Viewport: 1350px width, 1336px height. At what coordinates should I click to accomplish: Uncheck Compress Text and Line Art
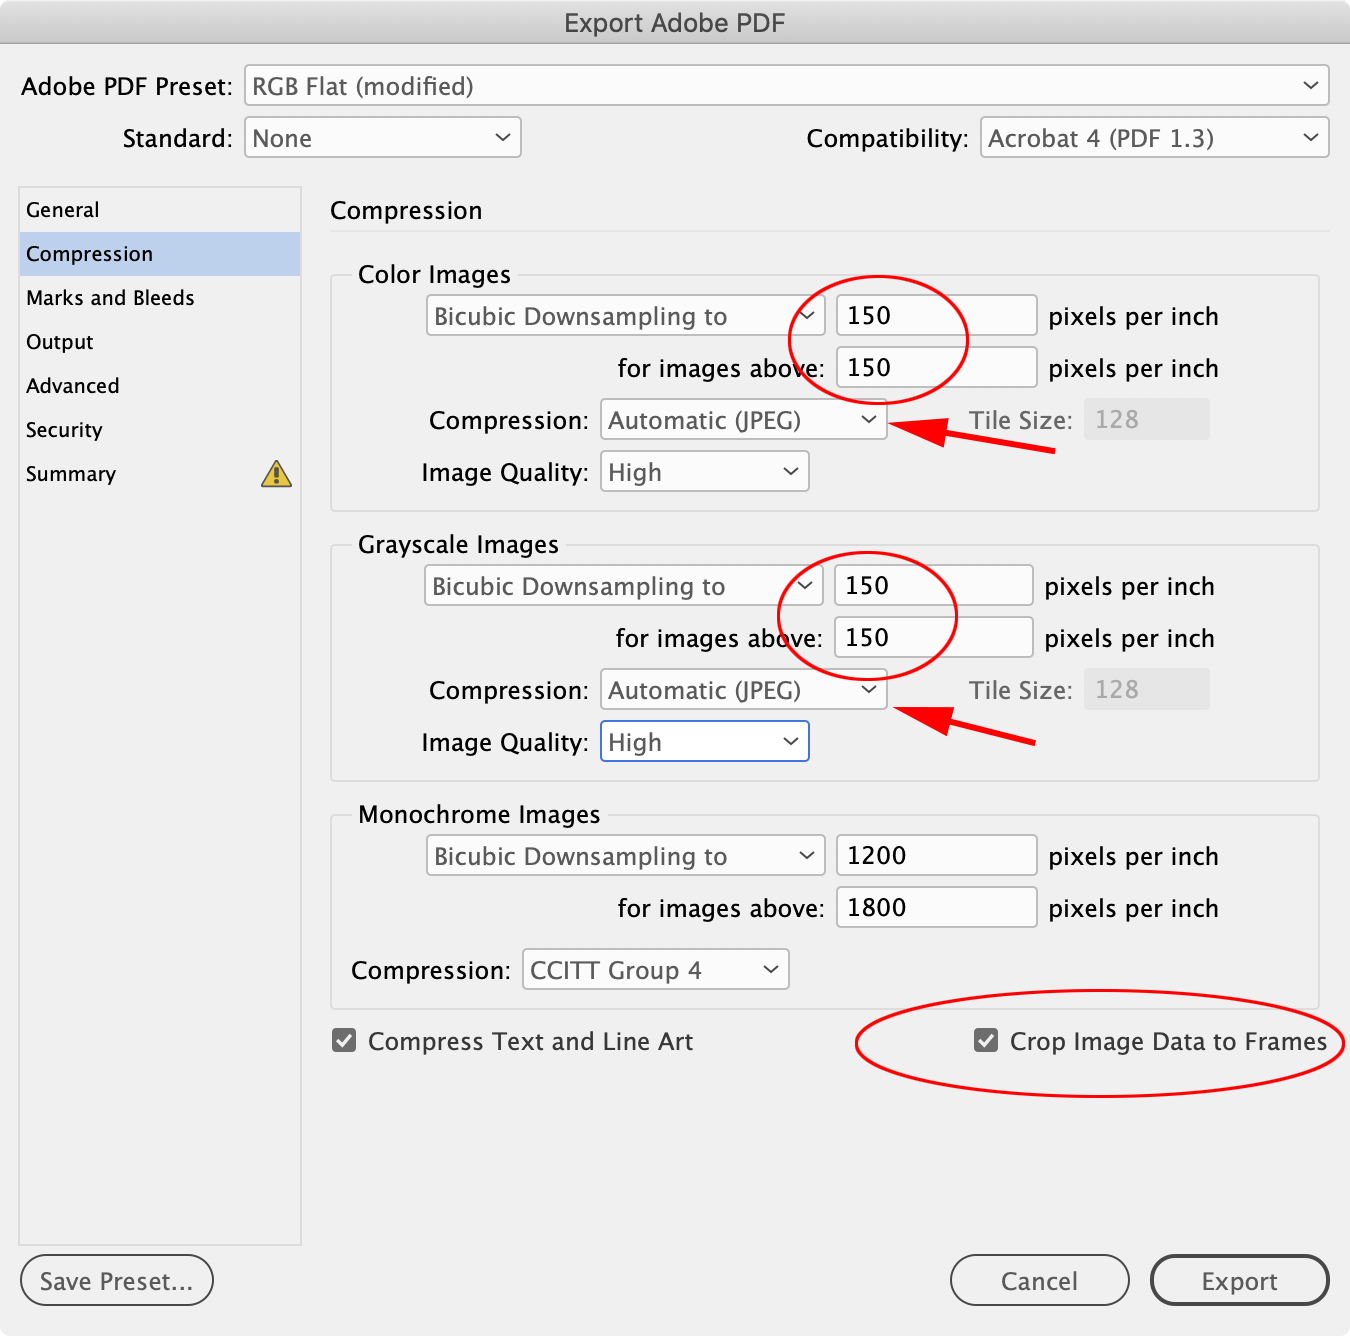(x=343, y=1040)
